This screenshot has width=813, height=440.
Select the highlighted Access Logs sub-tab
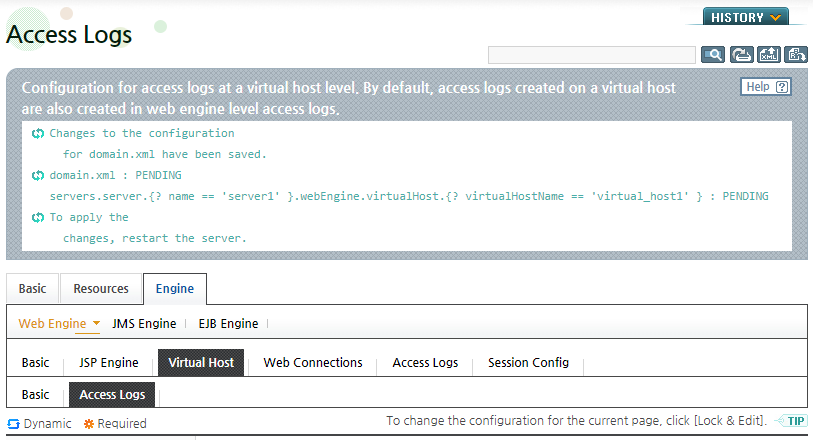click(x=112, y=394)
